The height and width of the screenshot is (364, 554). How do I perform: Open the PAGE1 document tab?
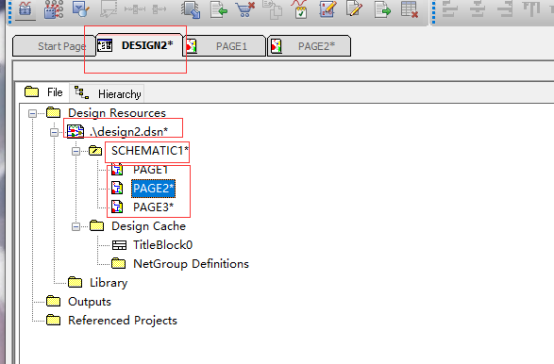(225, 46)
